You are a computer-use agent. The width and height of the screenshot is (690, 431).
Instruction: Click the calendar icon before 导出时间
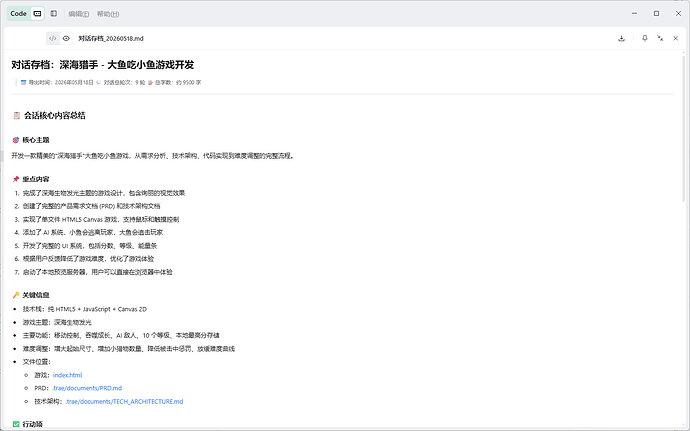[x=23, y=82]
